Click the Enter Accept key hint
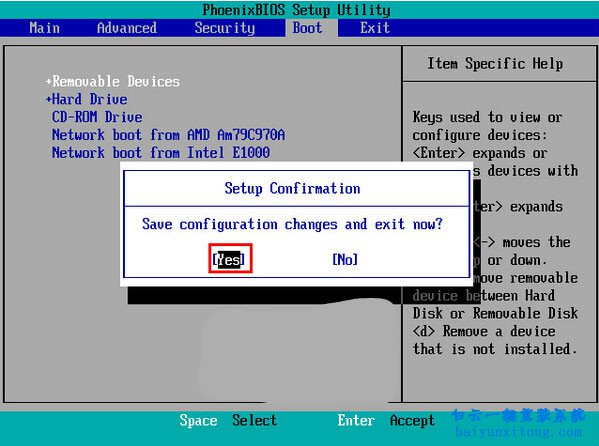The width and height of the screenshot is (599, 446). [x=386, y=420]
